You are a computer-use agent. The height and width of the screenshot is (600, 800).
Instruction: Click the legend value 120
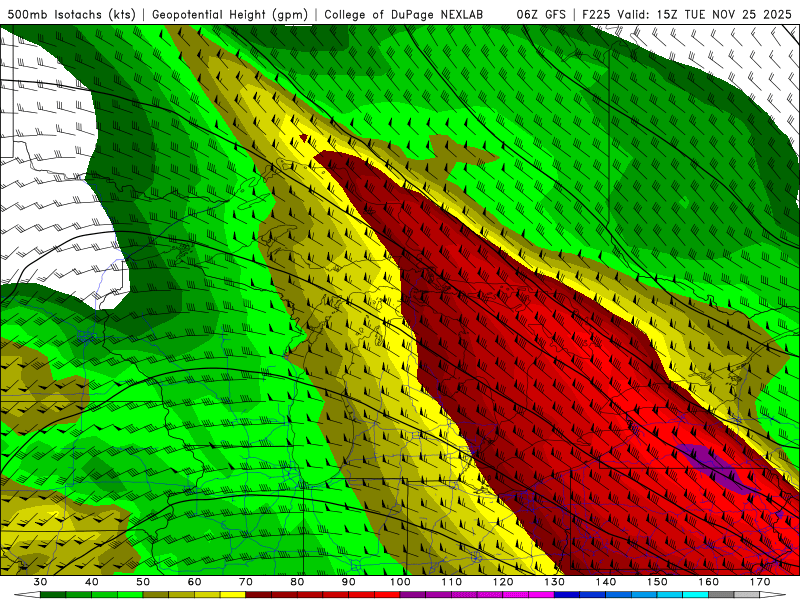(x=503, y=582)
